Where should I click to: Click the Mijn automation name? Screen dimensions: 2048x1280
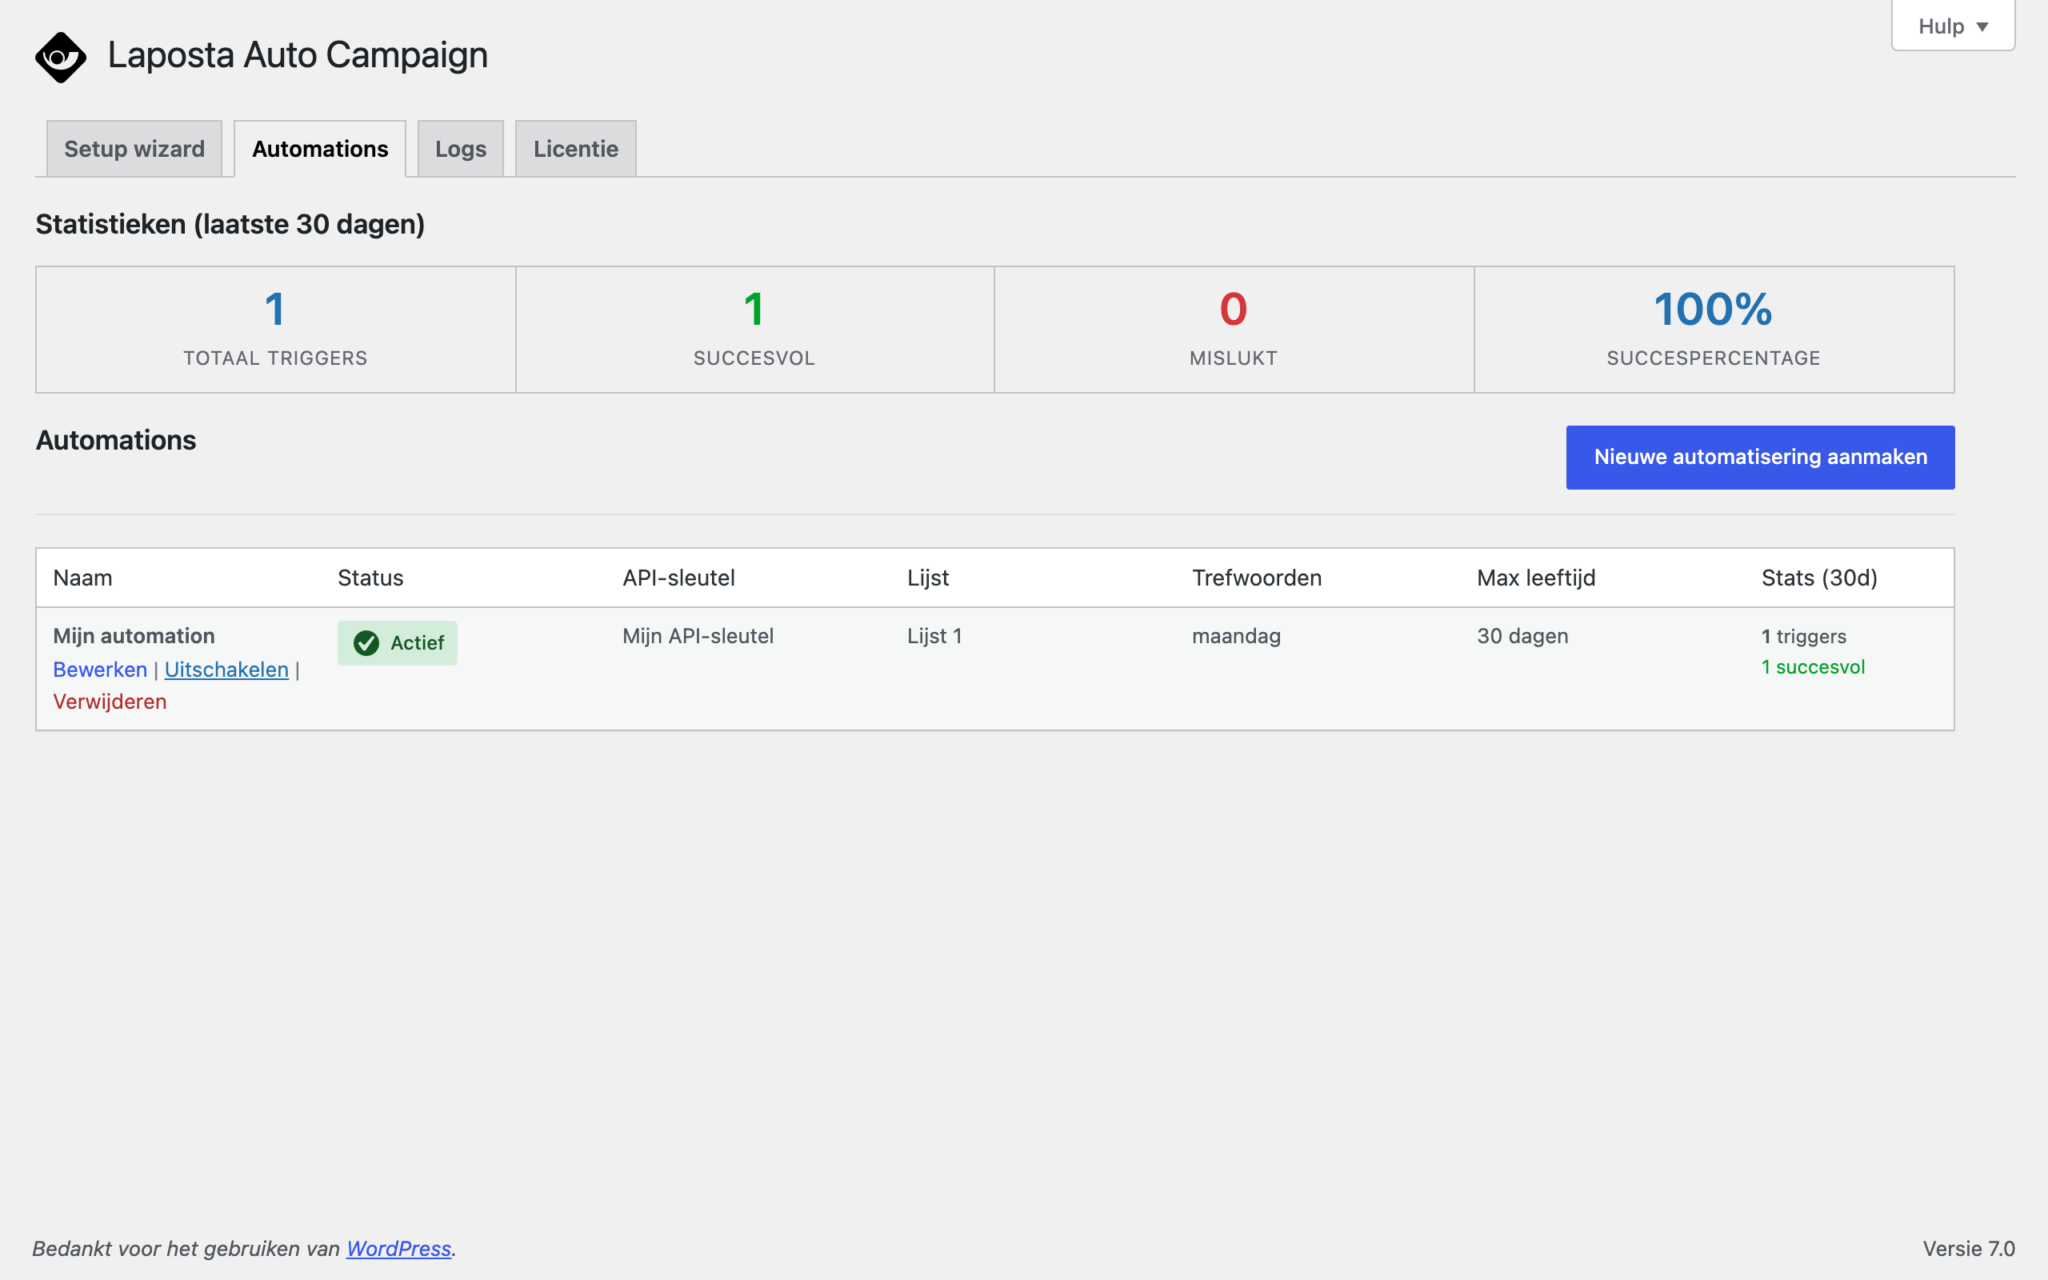pyautogui.click(x=134, y=636)
